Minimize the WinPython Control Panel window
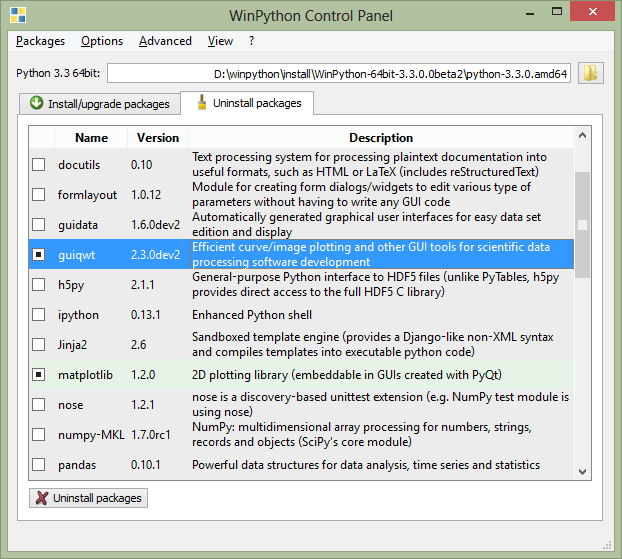622x559 pixels. 530,13
